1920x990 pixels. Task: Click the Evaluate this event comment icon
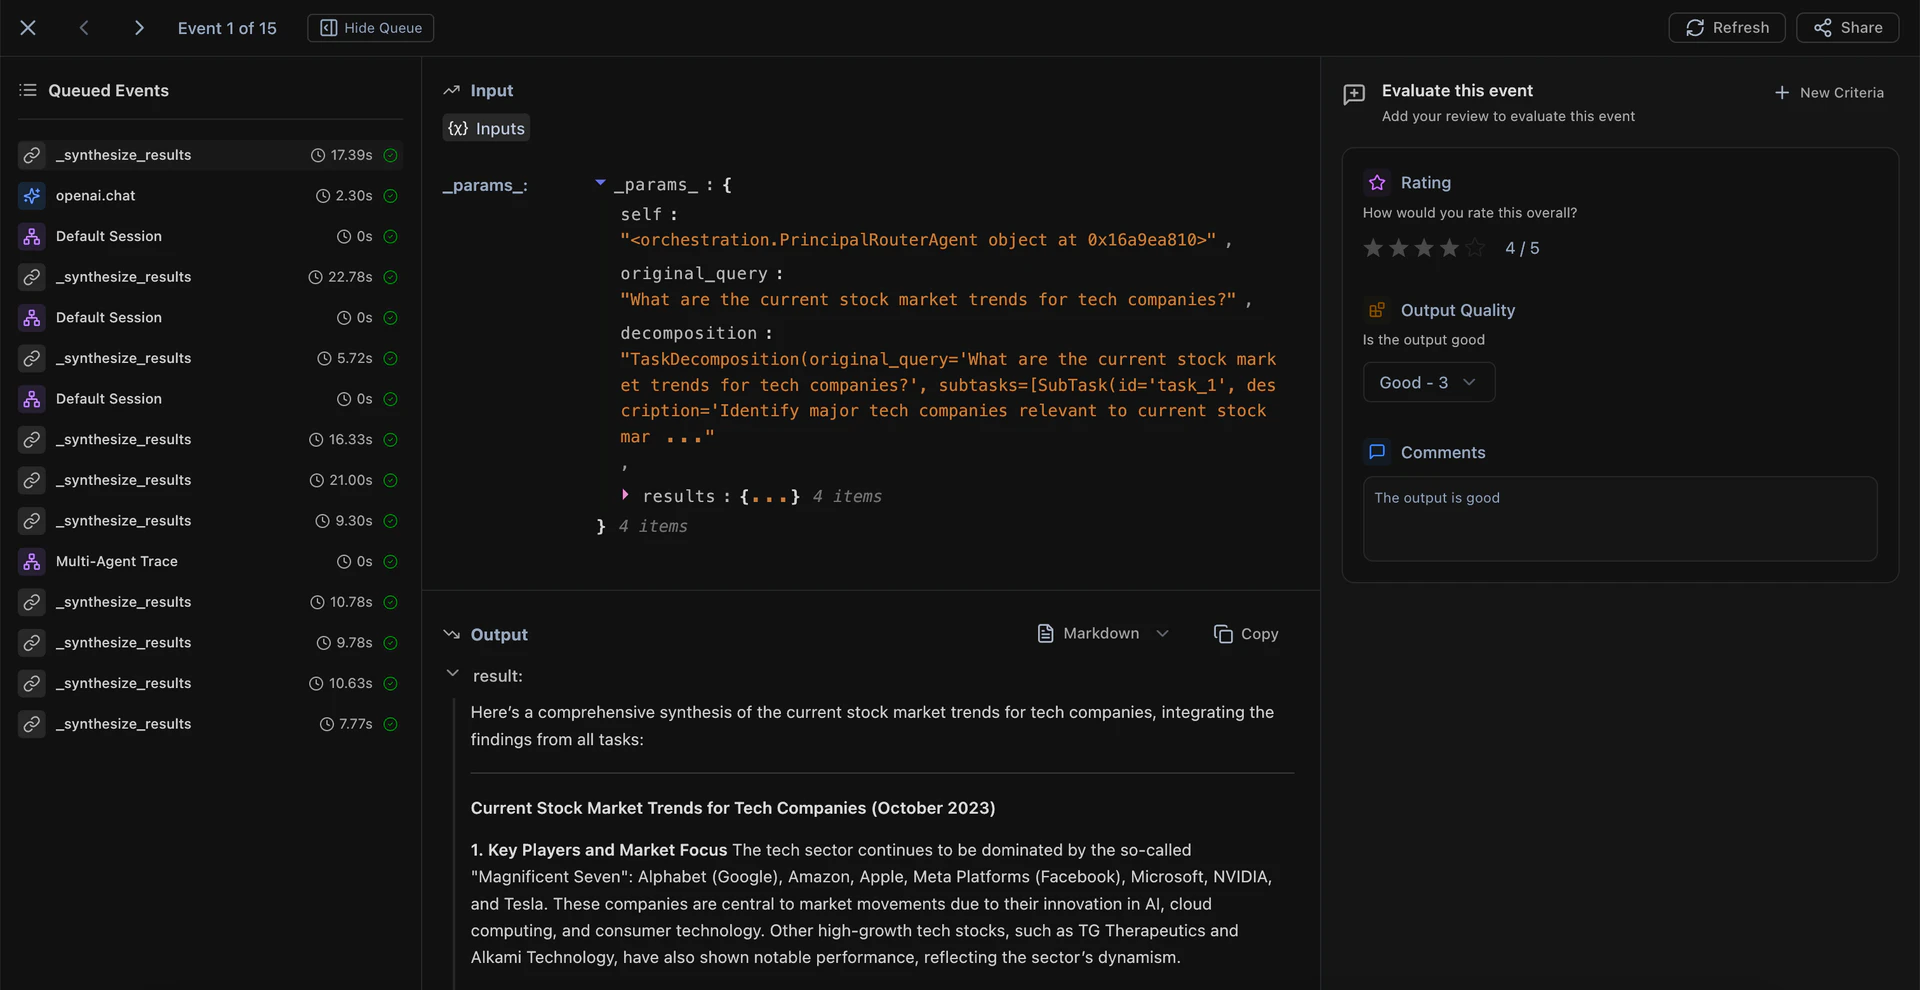coord(1354,94)
